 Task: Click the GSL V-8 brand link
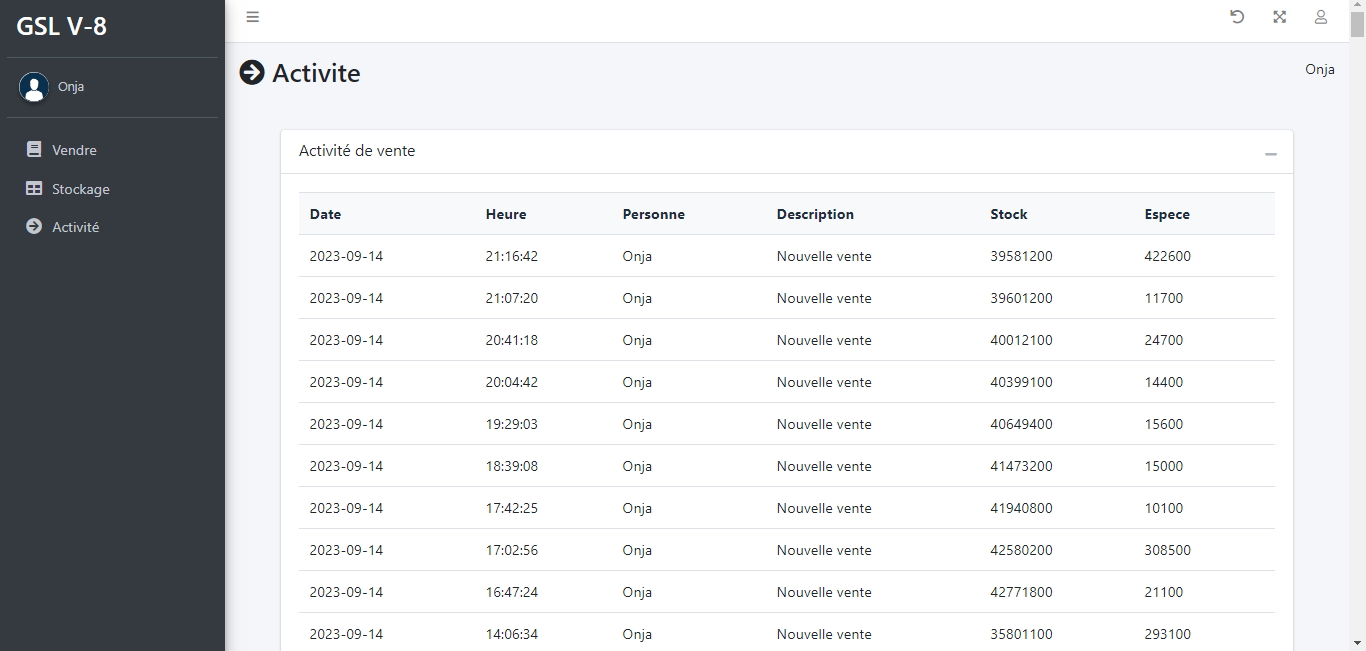[62, 27]
